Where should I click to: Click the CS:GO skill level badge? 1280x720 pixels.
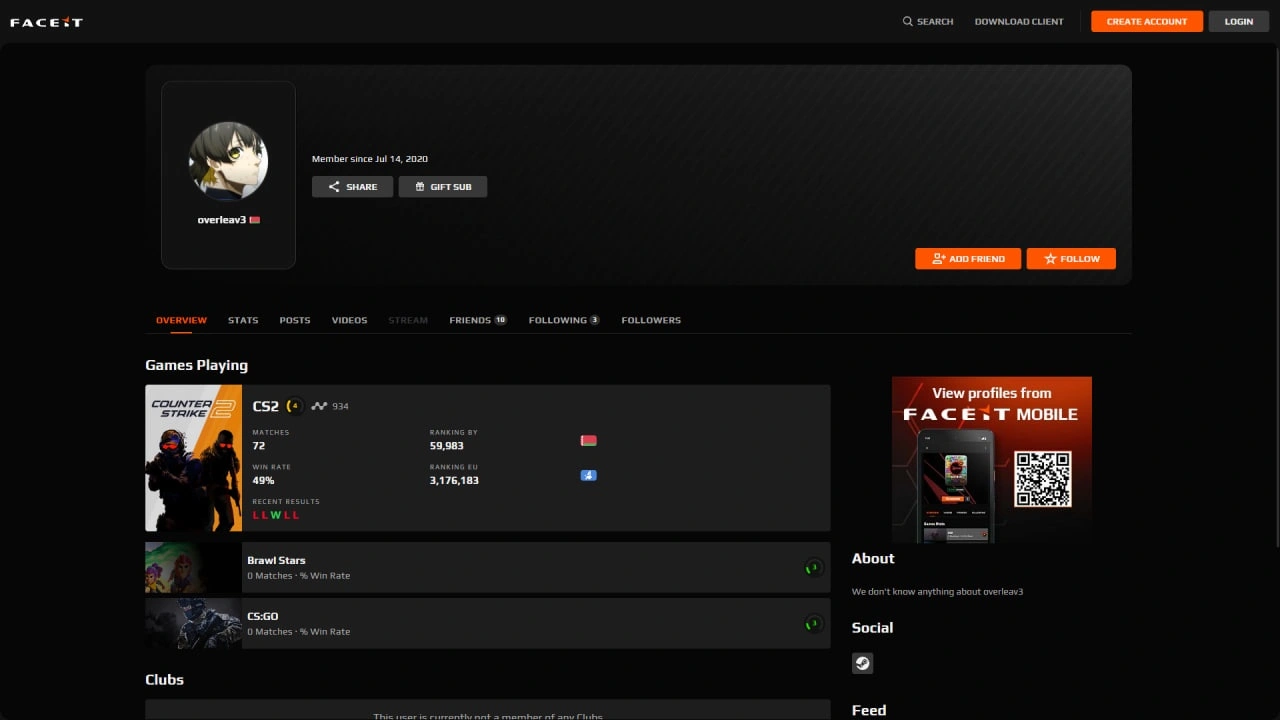tap(814, 624)
